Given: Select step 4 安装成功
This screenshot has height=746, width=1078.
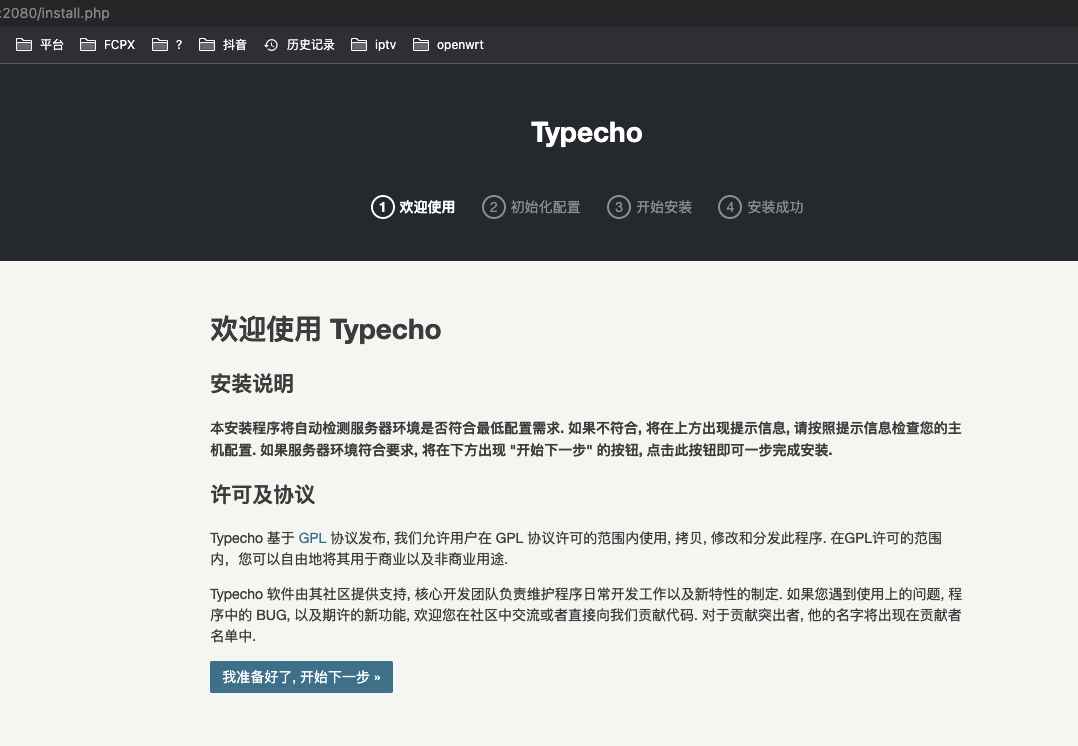Looking at the screenshot, I should pos(761,207).
